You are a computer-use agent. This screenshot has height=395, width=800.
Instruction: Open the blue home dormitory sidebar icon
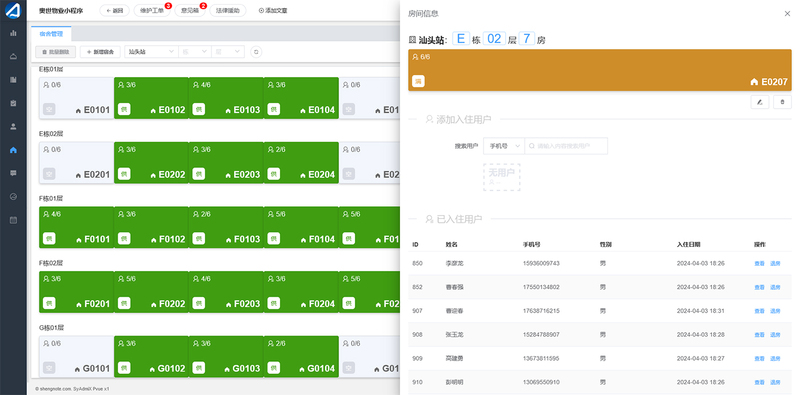(13, 150)
